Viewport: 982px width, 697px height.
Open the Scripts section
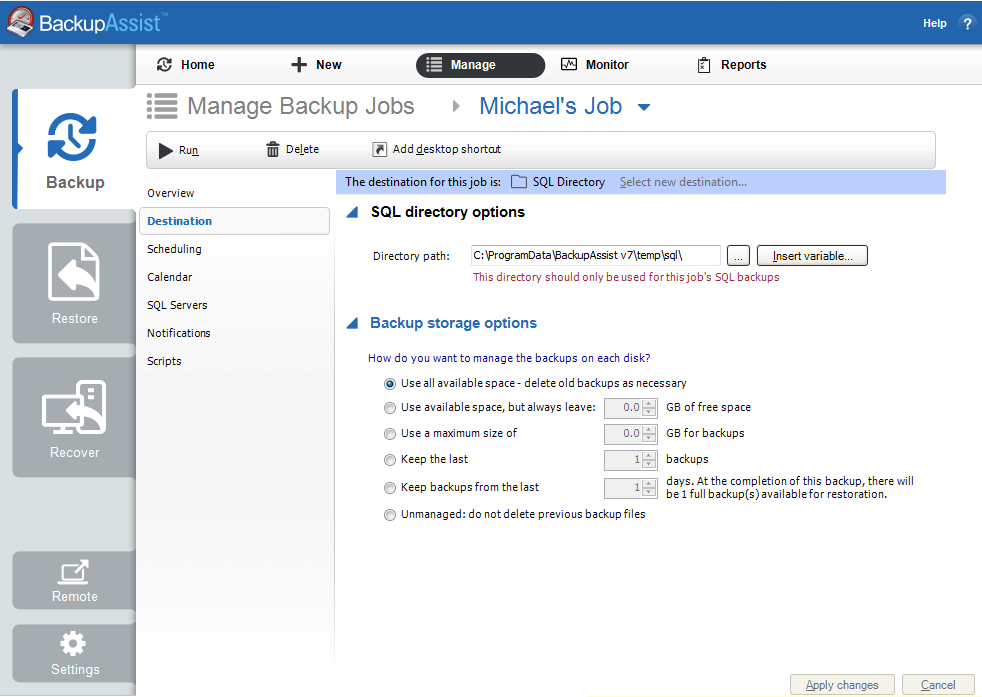tap(164, 361)
